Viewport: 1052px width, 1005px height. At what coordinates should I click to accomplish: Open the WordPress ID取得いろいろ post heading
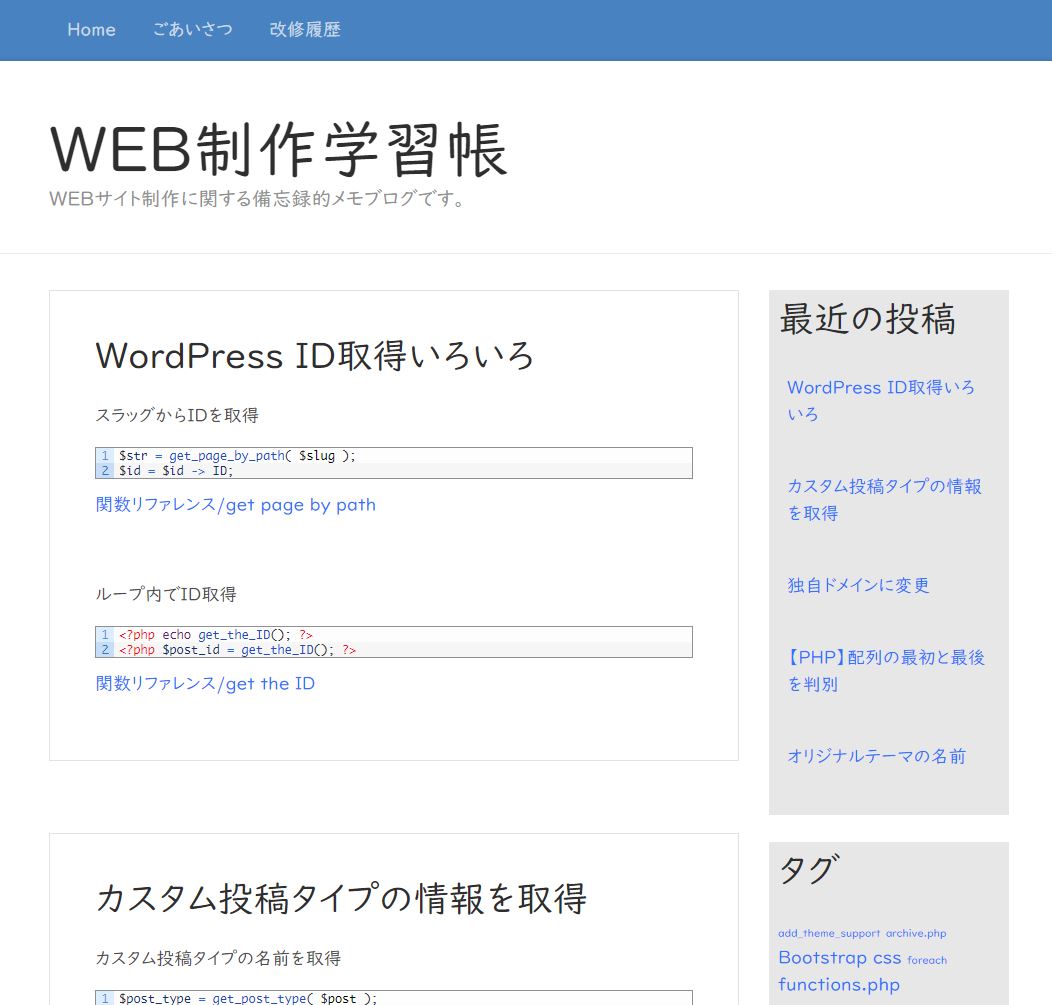(x=315, y=356)
